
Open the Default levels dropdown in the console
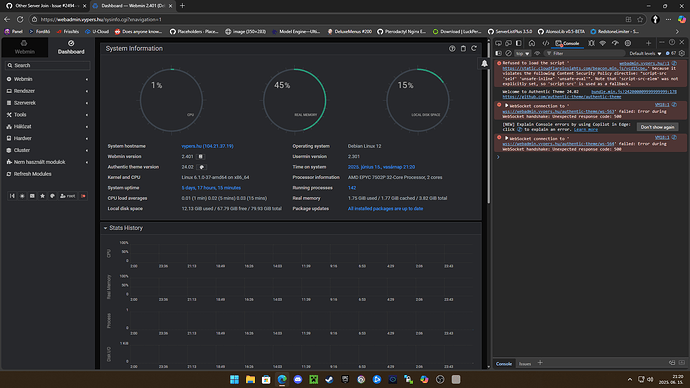pyautogui.click(x=645, y=53)
